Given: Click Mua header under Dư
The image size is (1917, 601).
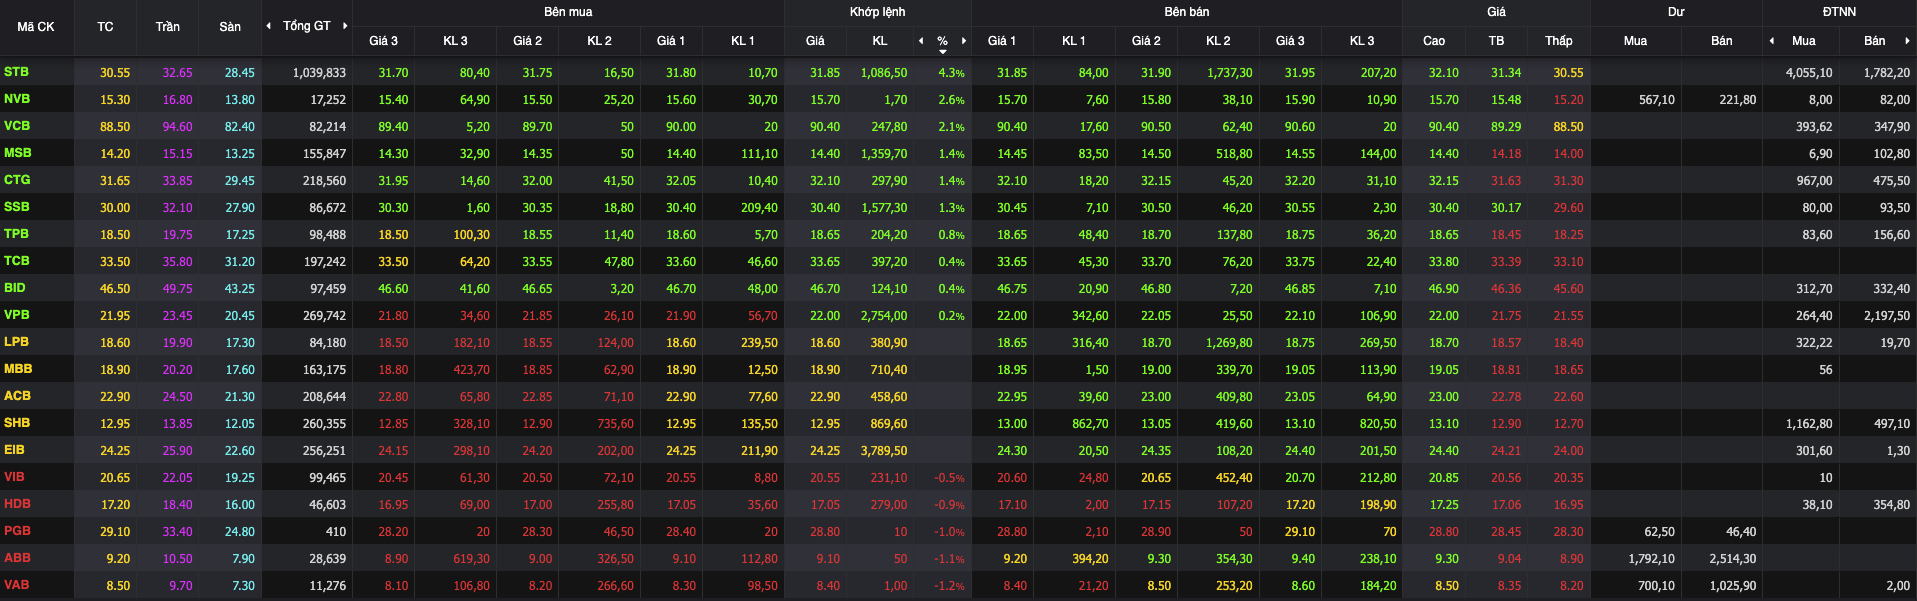Looking at the screenshot, I should 1635,41.
